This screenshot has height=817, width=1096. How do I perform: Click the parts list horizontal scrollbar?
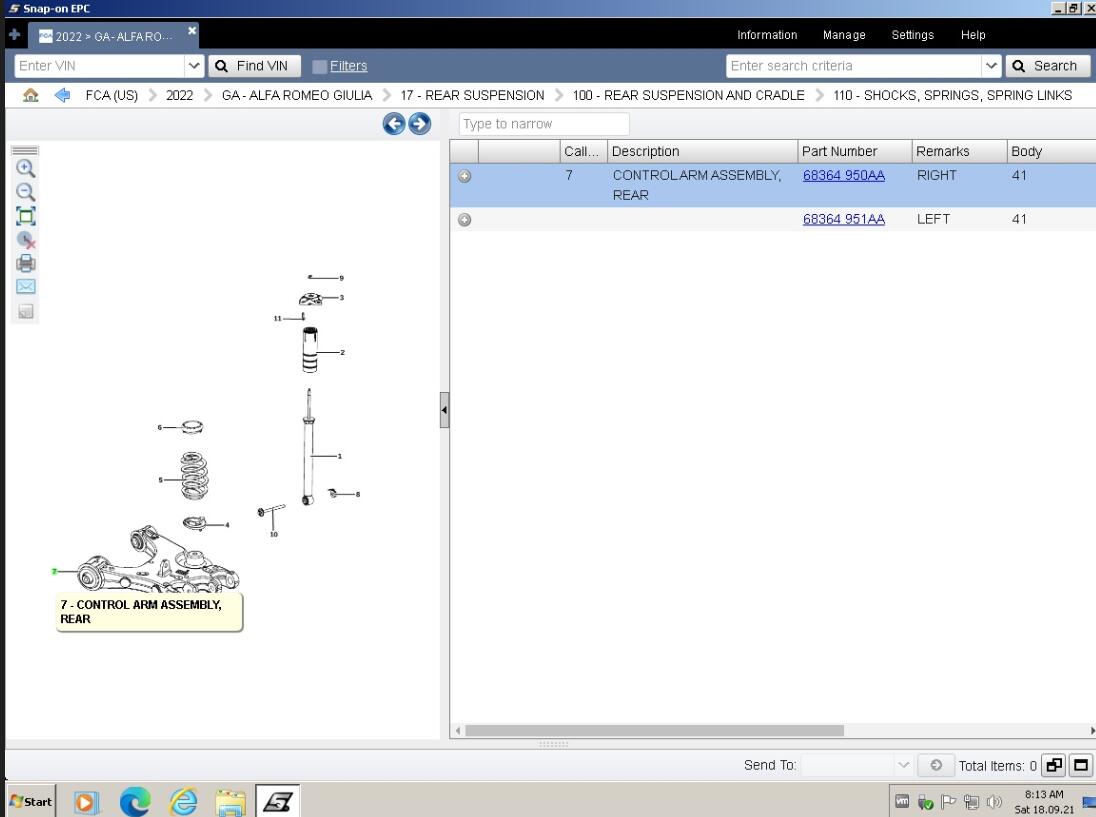click(x=654, y=730)
